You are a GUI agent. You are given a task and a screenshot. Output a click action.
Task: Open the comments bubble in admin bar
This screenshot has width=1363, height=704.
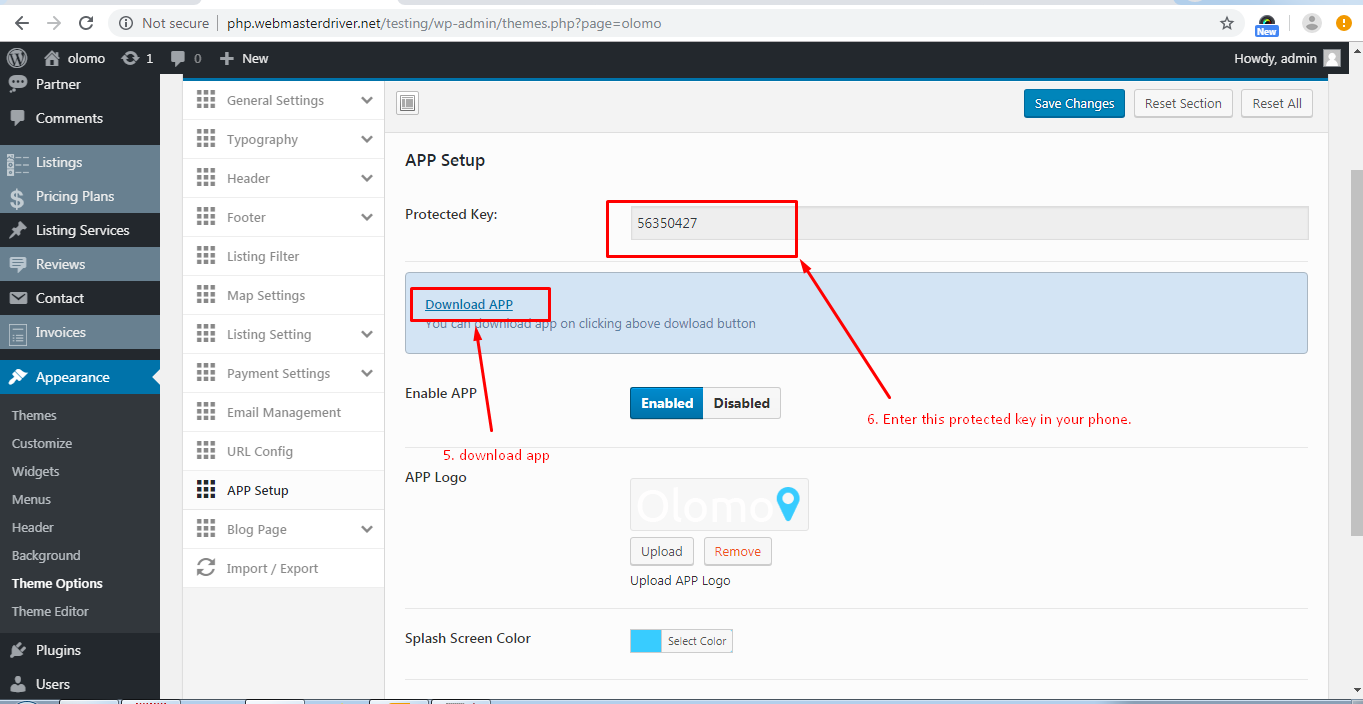click(x=178, y=58)
